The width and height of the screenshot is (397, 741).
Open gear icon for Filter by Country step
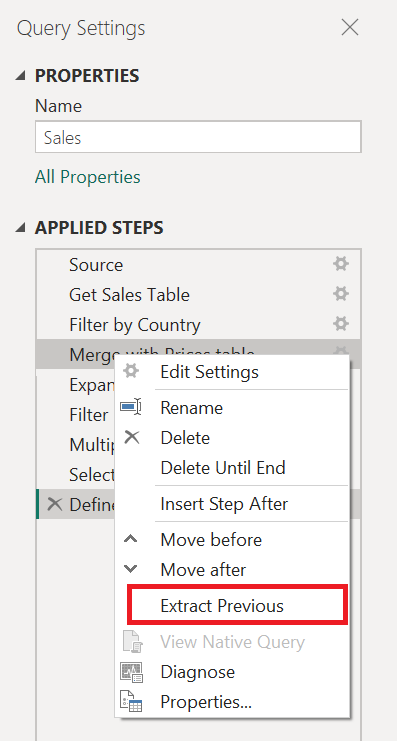(x=340, y=324)
